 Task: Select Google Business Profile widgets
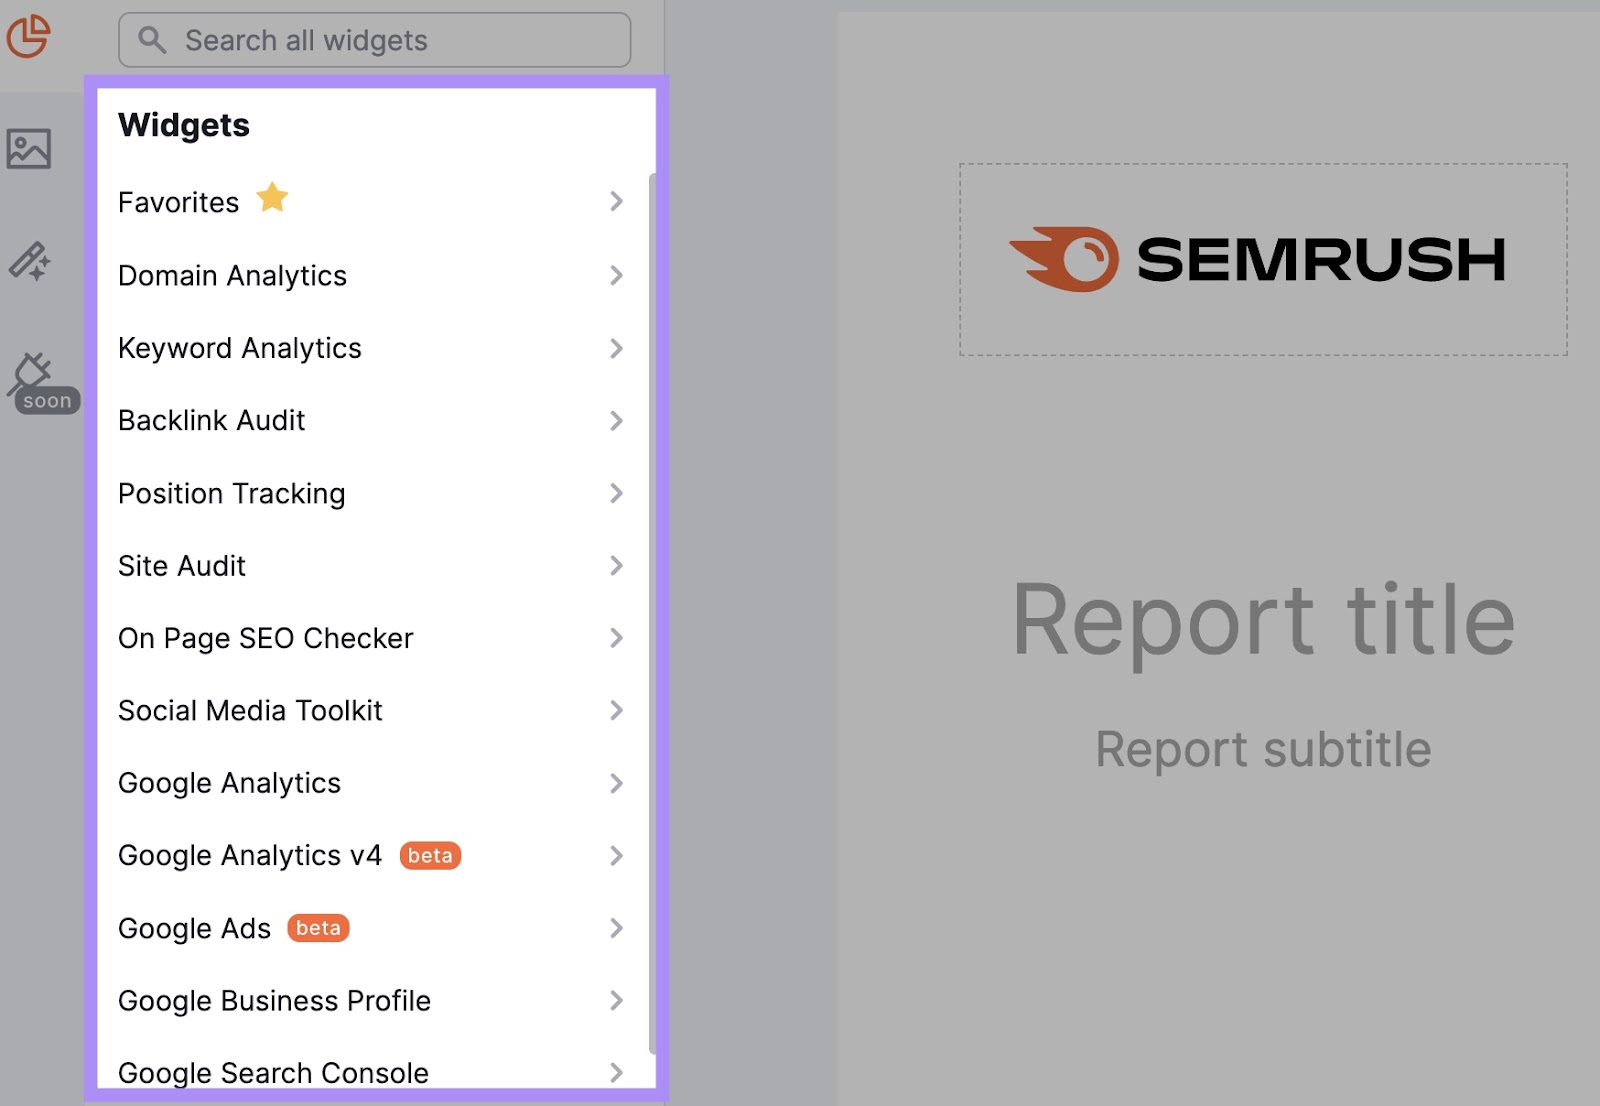coord(617,1001)
